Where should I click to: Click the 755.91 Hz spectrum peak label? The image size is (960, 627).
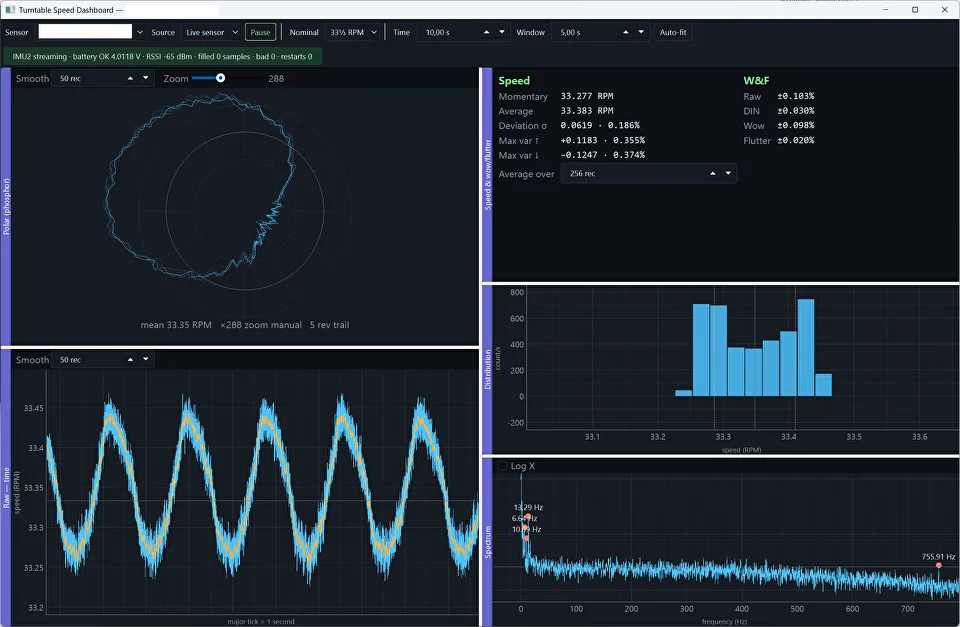coord(938,557)
